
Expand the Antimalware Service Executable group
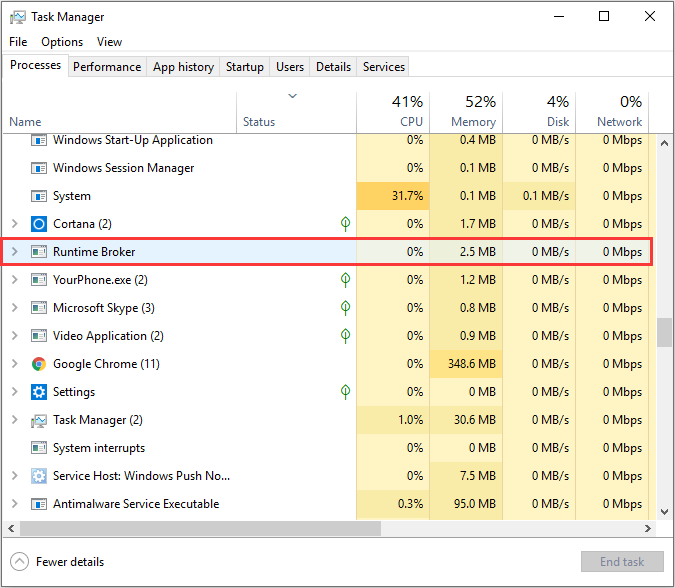click(x=15, y=504)
